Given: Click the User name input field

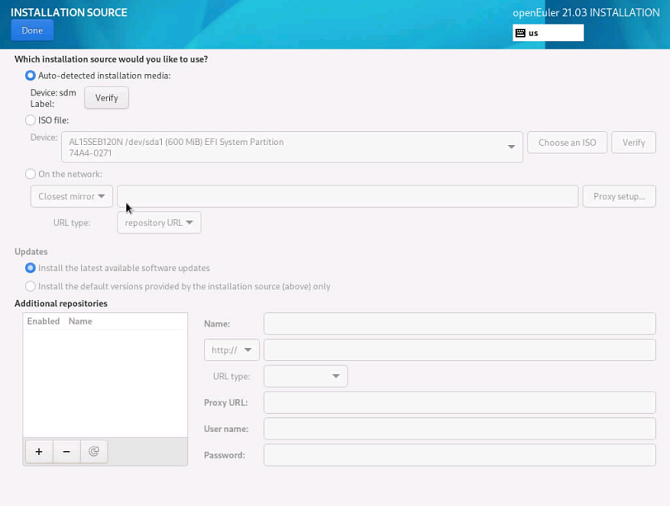Looking at the screenshot, I should 459,429.
